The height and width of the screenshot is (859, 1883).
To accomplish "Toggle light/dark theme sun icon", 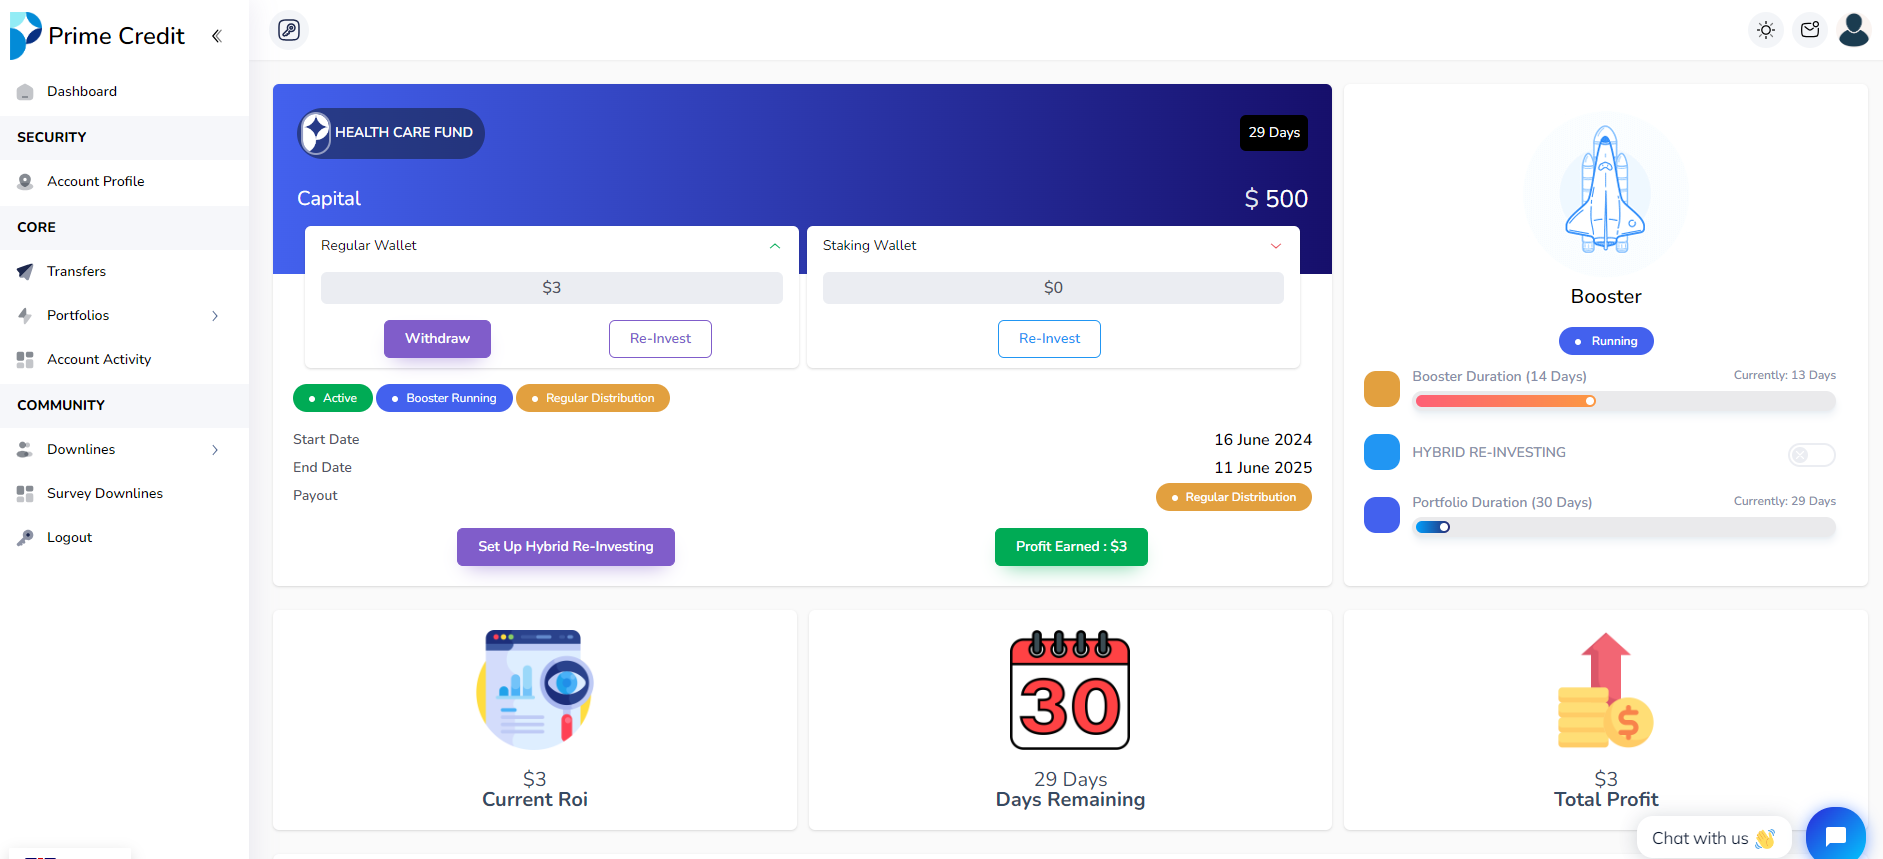I will point(1766,30).
